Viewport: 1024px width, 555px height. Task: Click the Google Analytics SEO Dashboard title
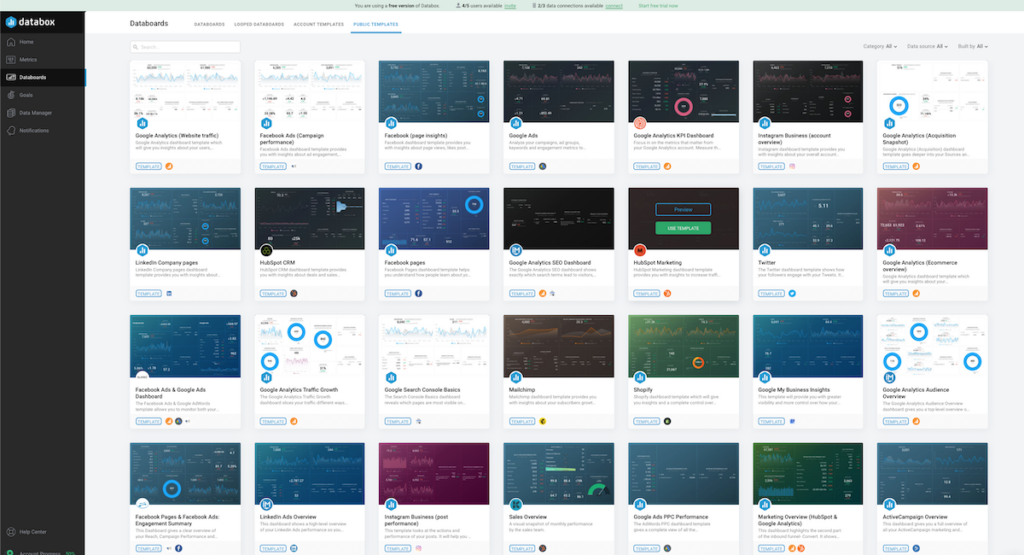[550, 262]
